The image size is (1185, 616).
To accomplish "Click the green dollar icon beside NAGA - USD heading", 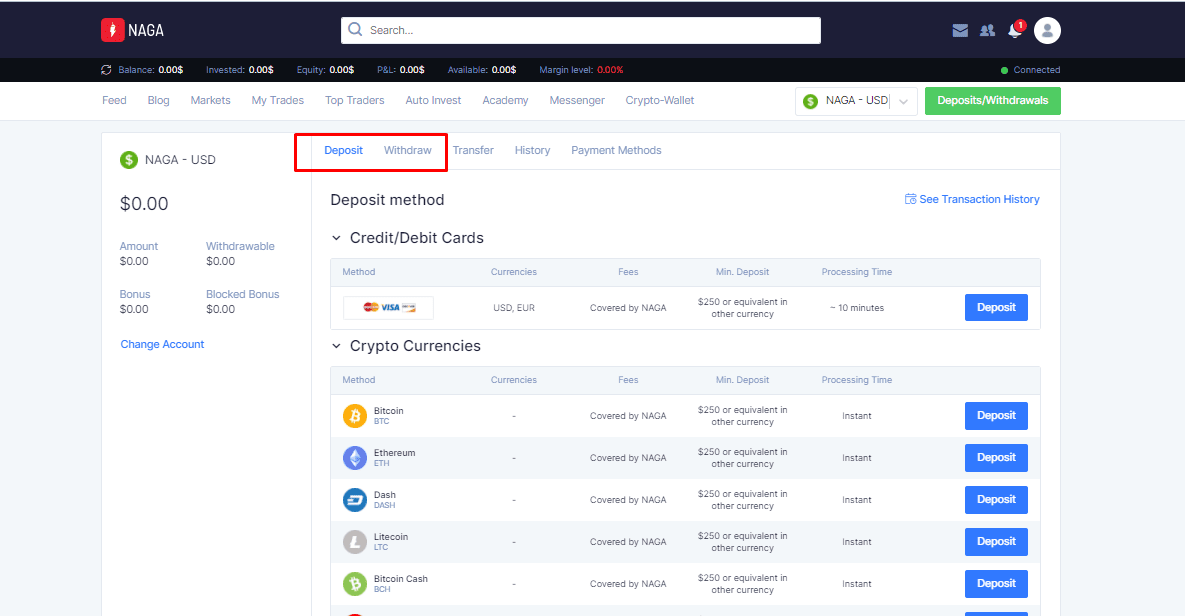I will pos(129,159).
